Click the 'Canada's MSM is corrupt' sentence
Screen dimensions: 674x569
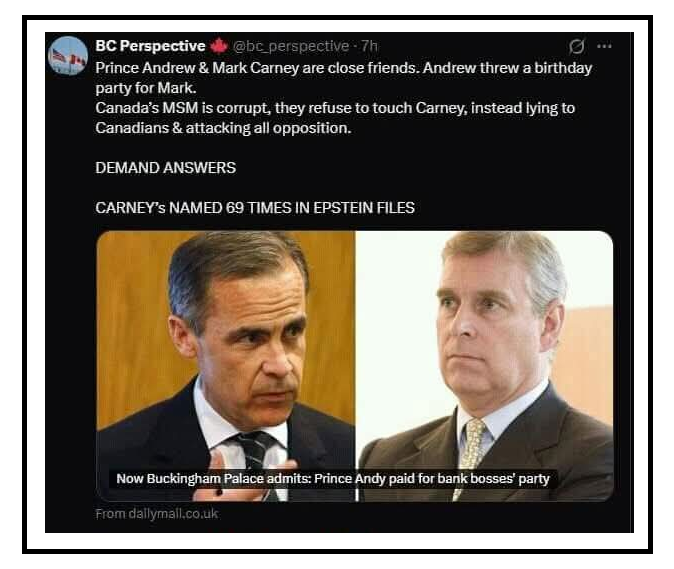tap(335, 108)
